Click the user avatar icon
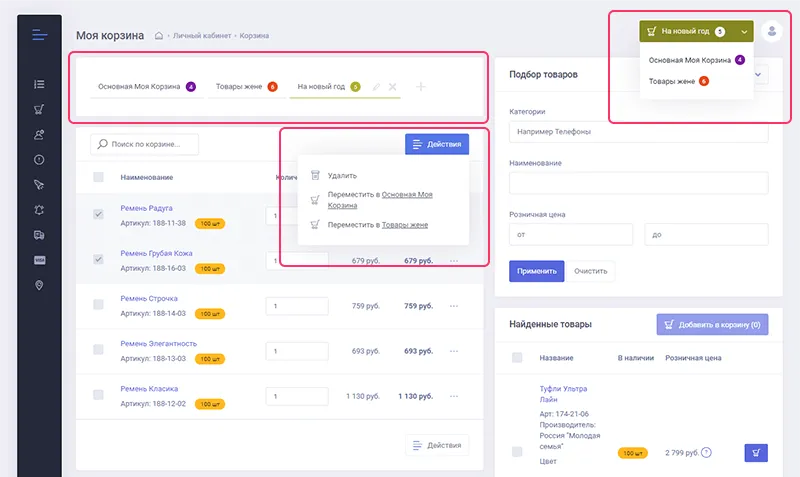The image size is (800, 477). point(772,31)
